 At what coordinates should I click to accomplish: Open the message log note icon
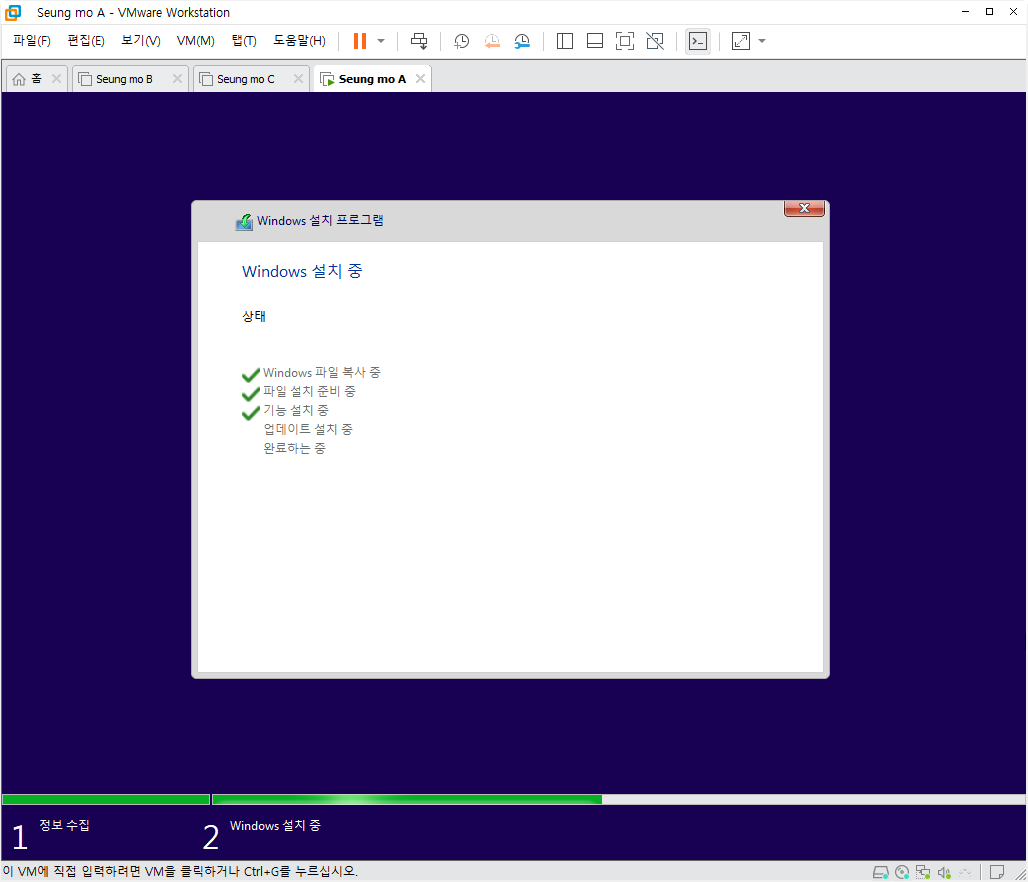pyautogui.click(x=997, y=872)
